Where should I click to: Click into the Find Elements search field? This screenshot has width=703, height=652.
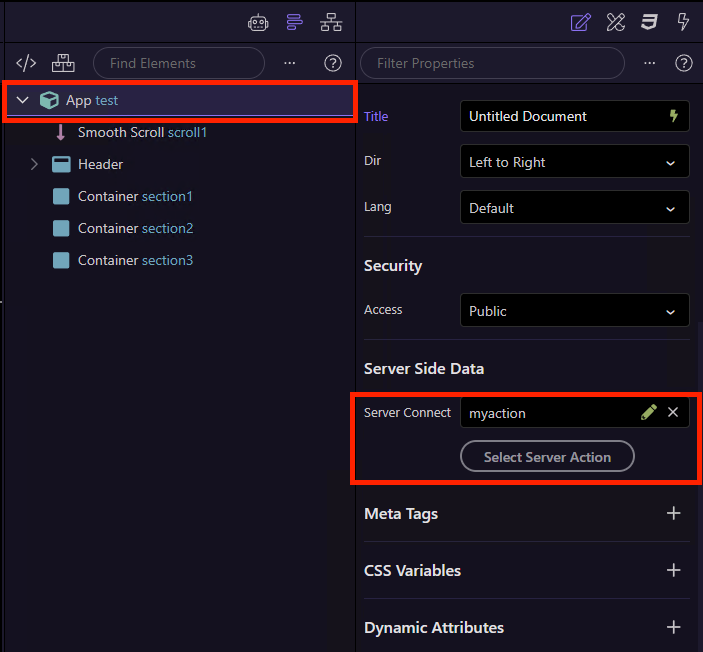point(178,63)
